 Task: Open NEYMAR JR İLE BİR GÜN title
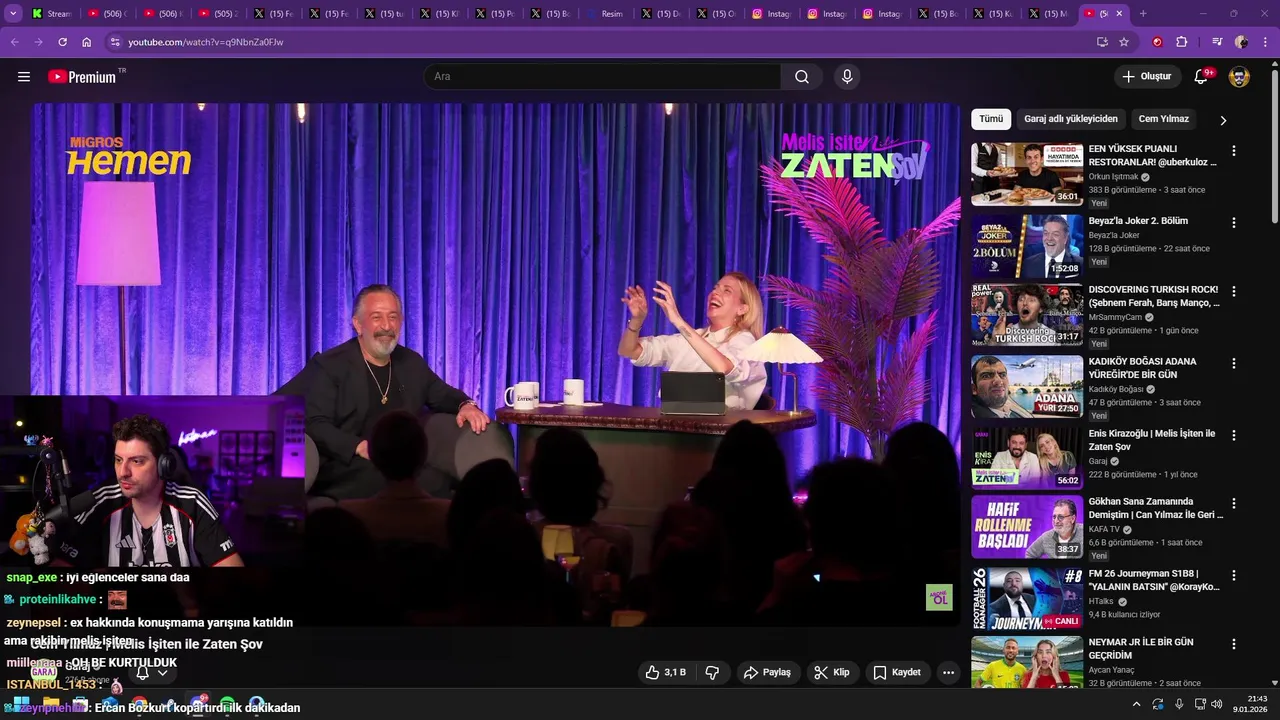click(1141, 648)
